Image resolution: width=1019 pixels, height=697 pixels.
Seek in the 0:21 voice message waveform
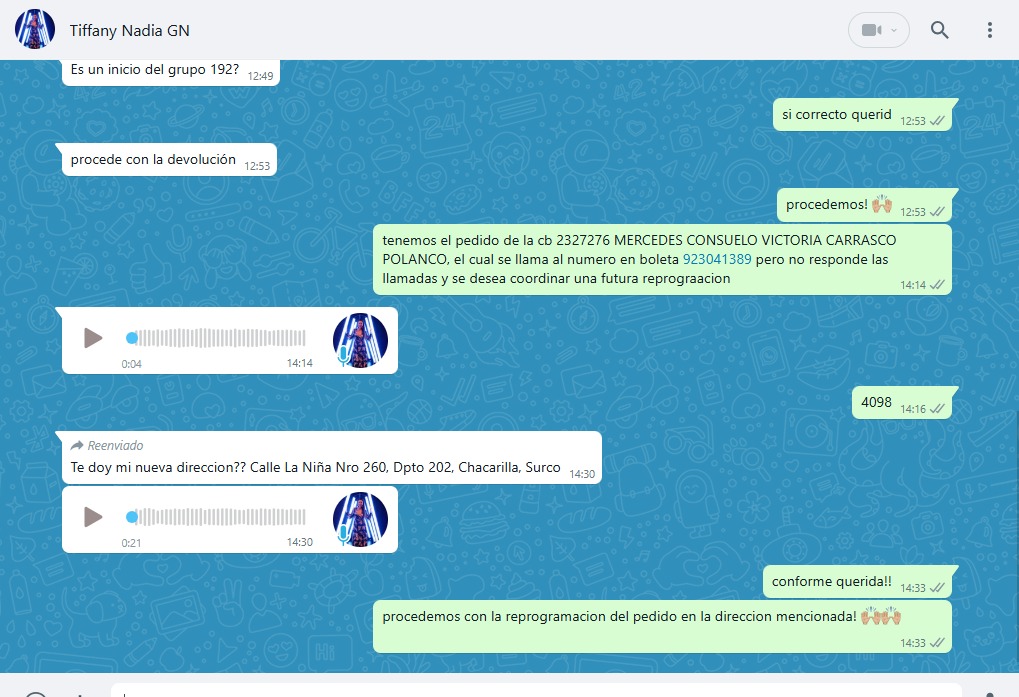point(220,517)
